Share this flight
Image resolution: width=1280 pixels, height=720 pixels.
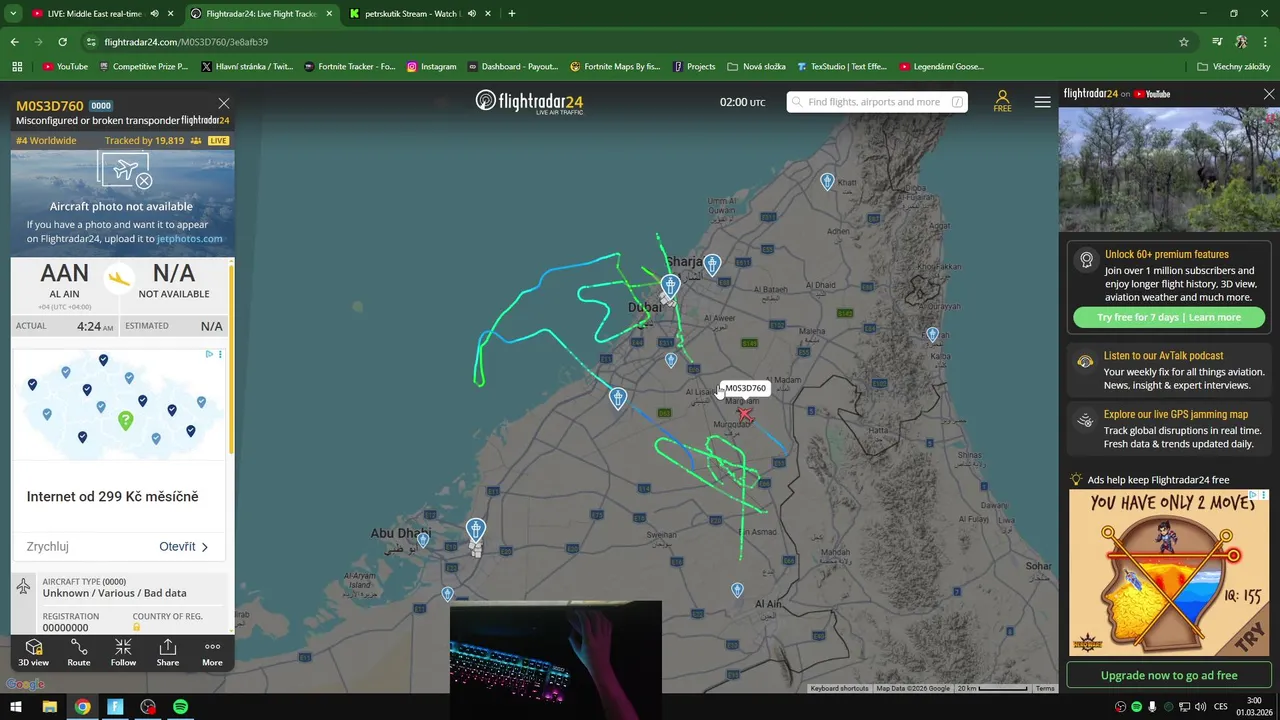[168, 652]
